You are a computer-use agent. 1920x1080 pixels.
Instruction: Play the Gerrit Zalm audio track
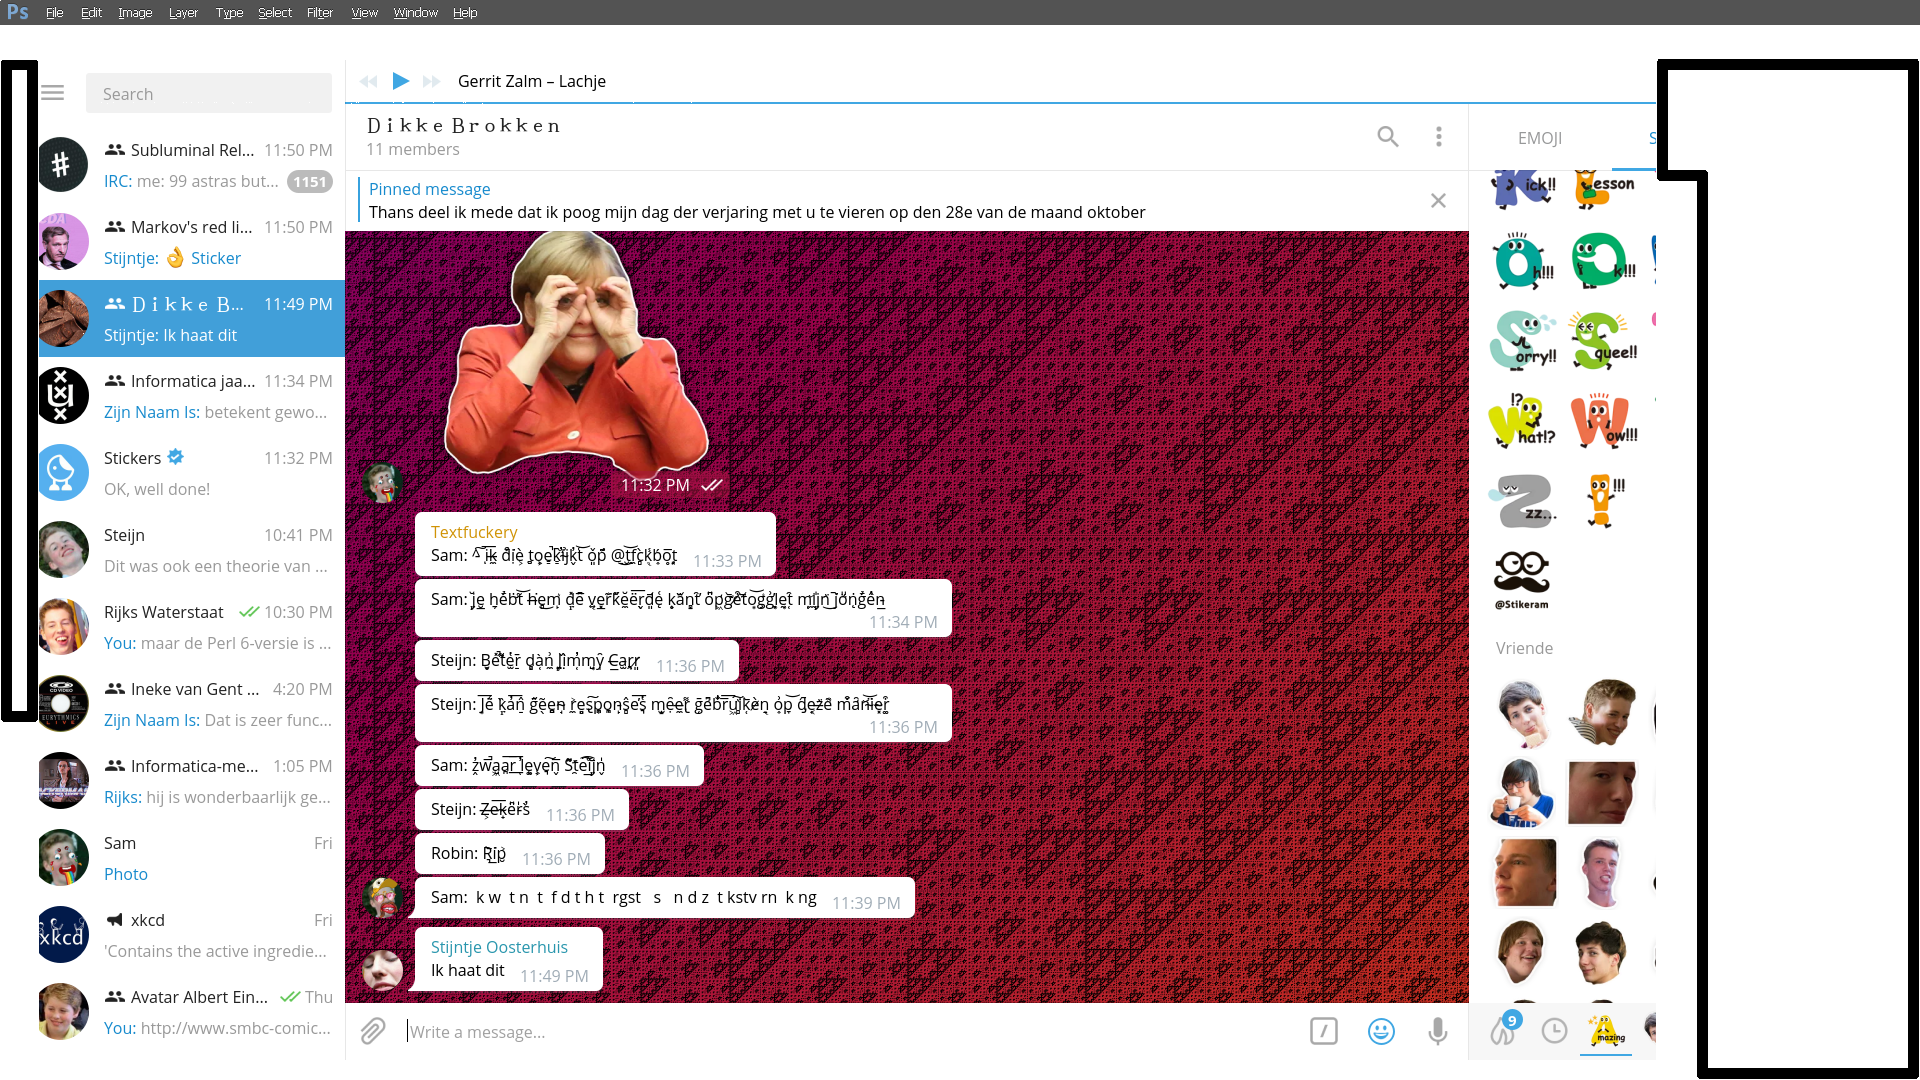point(400,81)
